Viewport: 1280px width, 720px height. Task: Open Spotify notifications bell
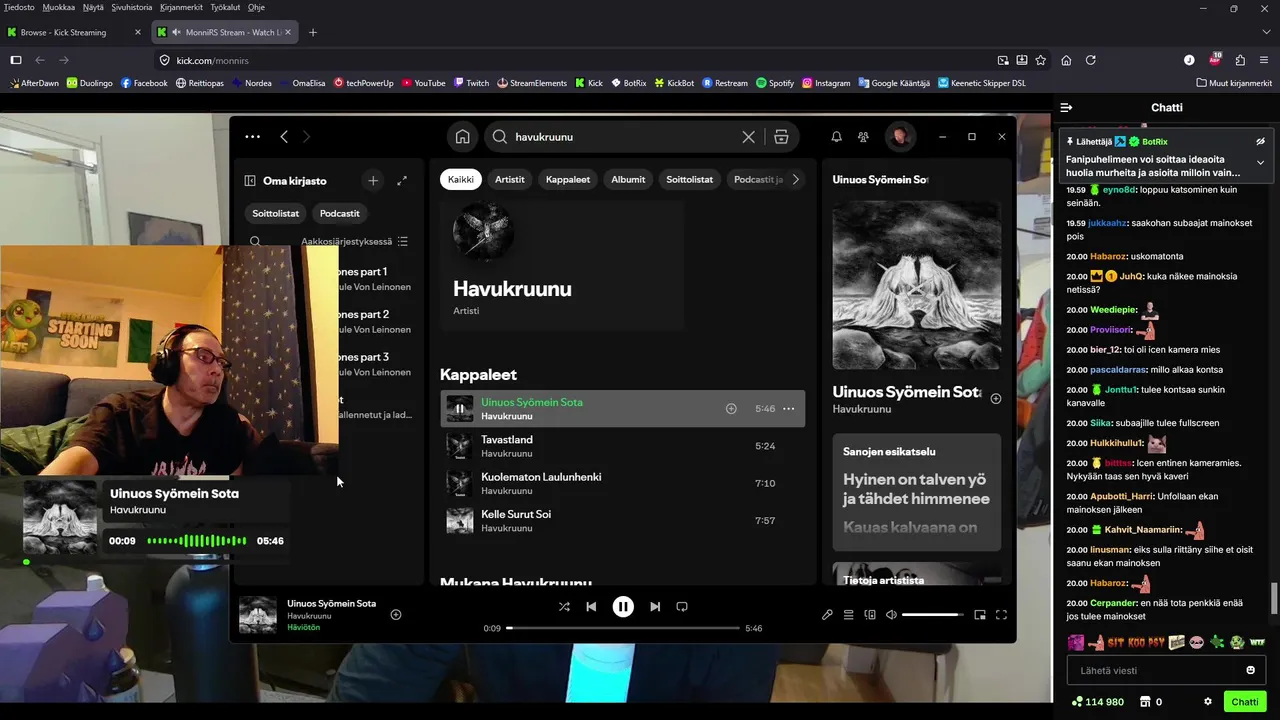[x=836, y=137]
